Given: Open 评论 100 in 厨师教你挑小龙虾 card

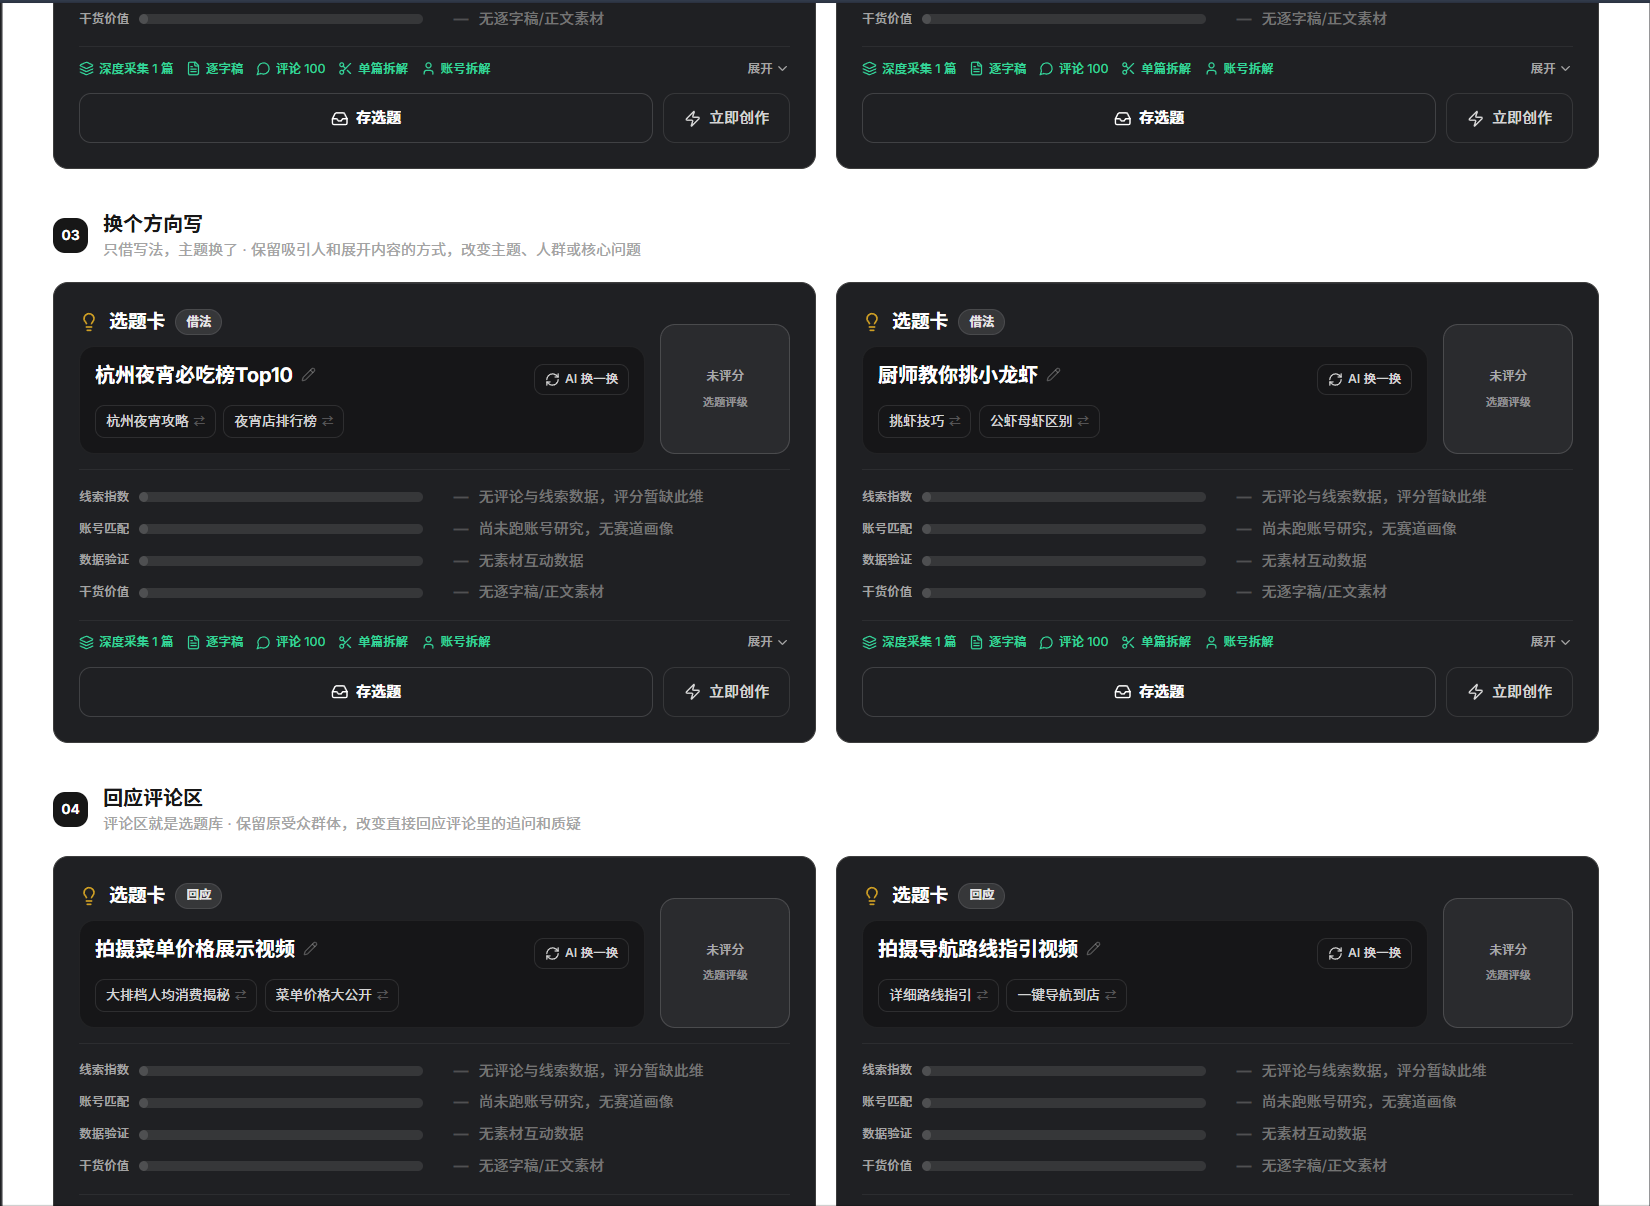Looking at the screenshot, I should 1074,642.
